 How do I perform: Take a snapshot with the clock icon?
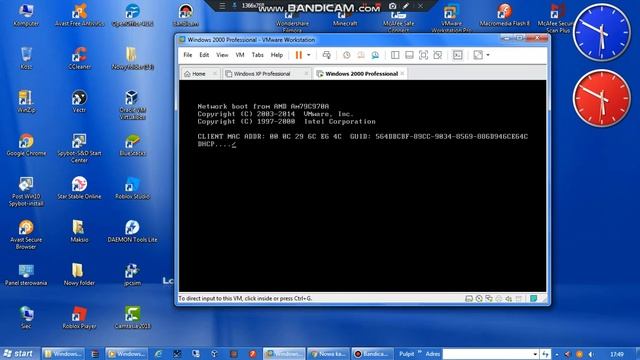(347, 55)
